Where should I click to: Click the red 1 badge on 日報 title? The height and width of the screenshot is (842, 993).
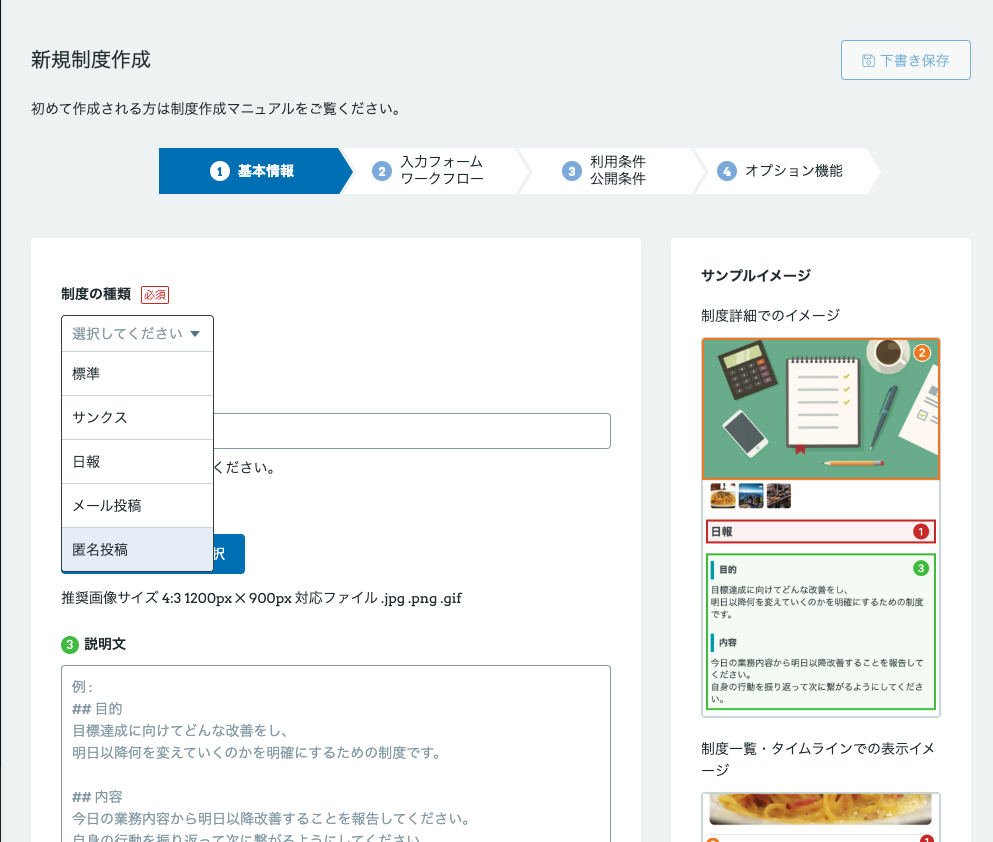[921, 532]
